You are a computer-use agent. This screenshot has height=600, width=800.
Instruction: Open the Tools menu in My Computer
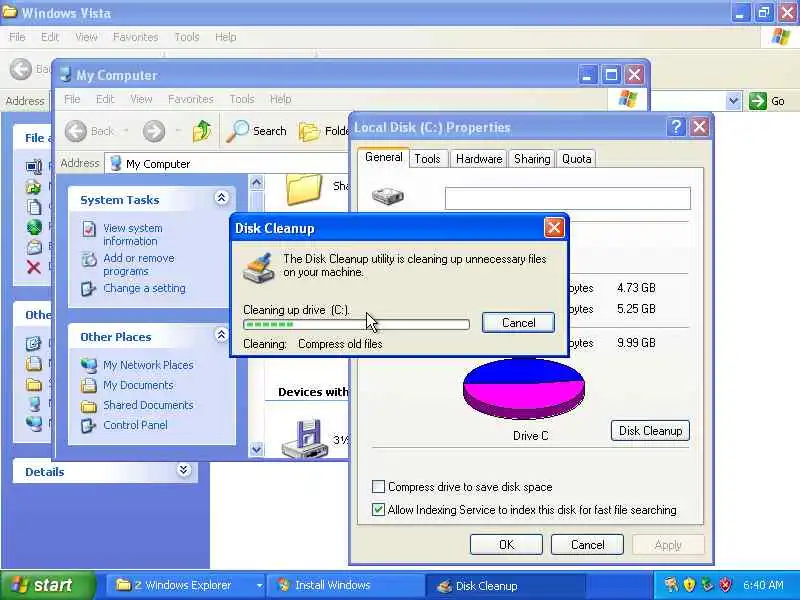[x=242, y=99]
